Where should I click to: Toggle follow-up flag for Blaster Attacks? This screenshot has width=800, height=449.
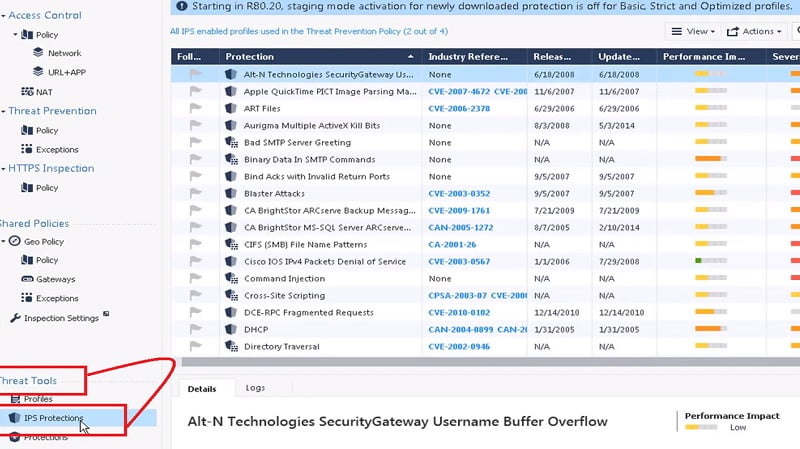tap(195, 193)
